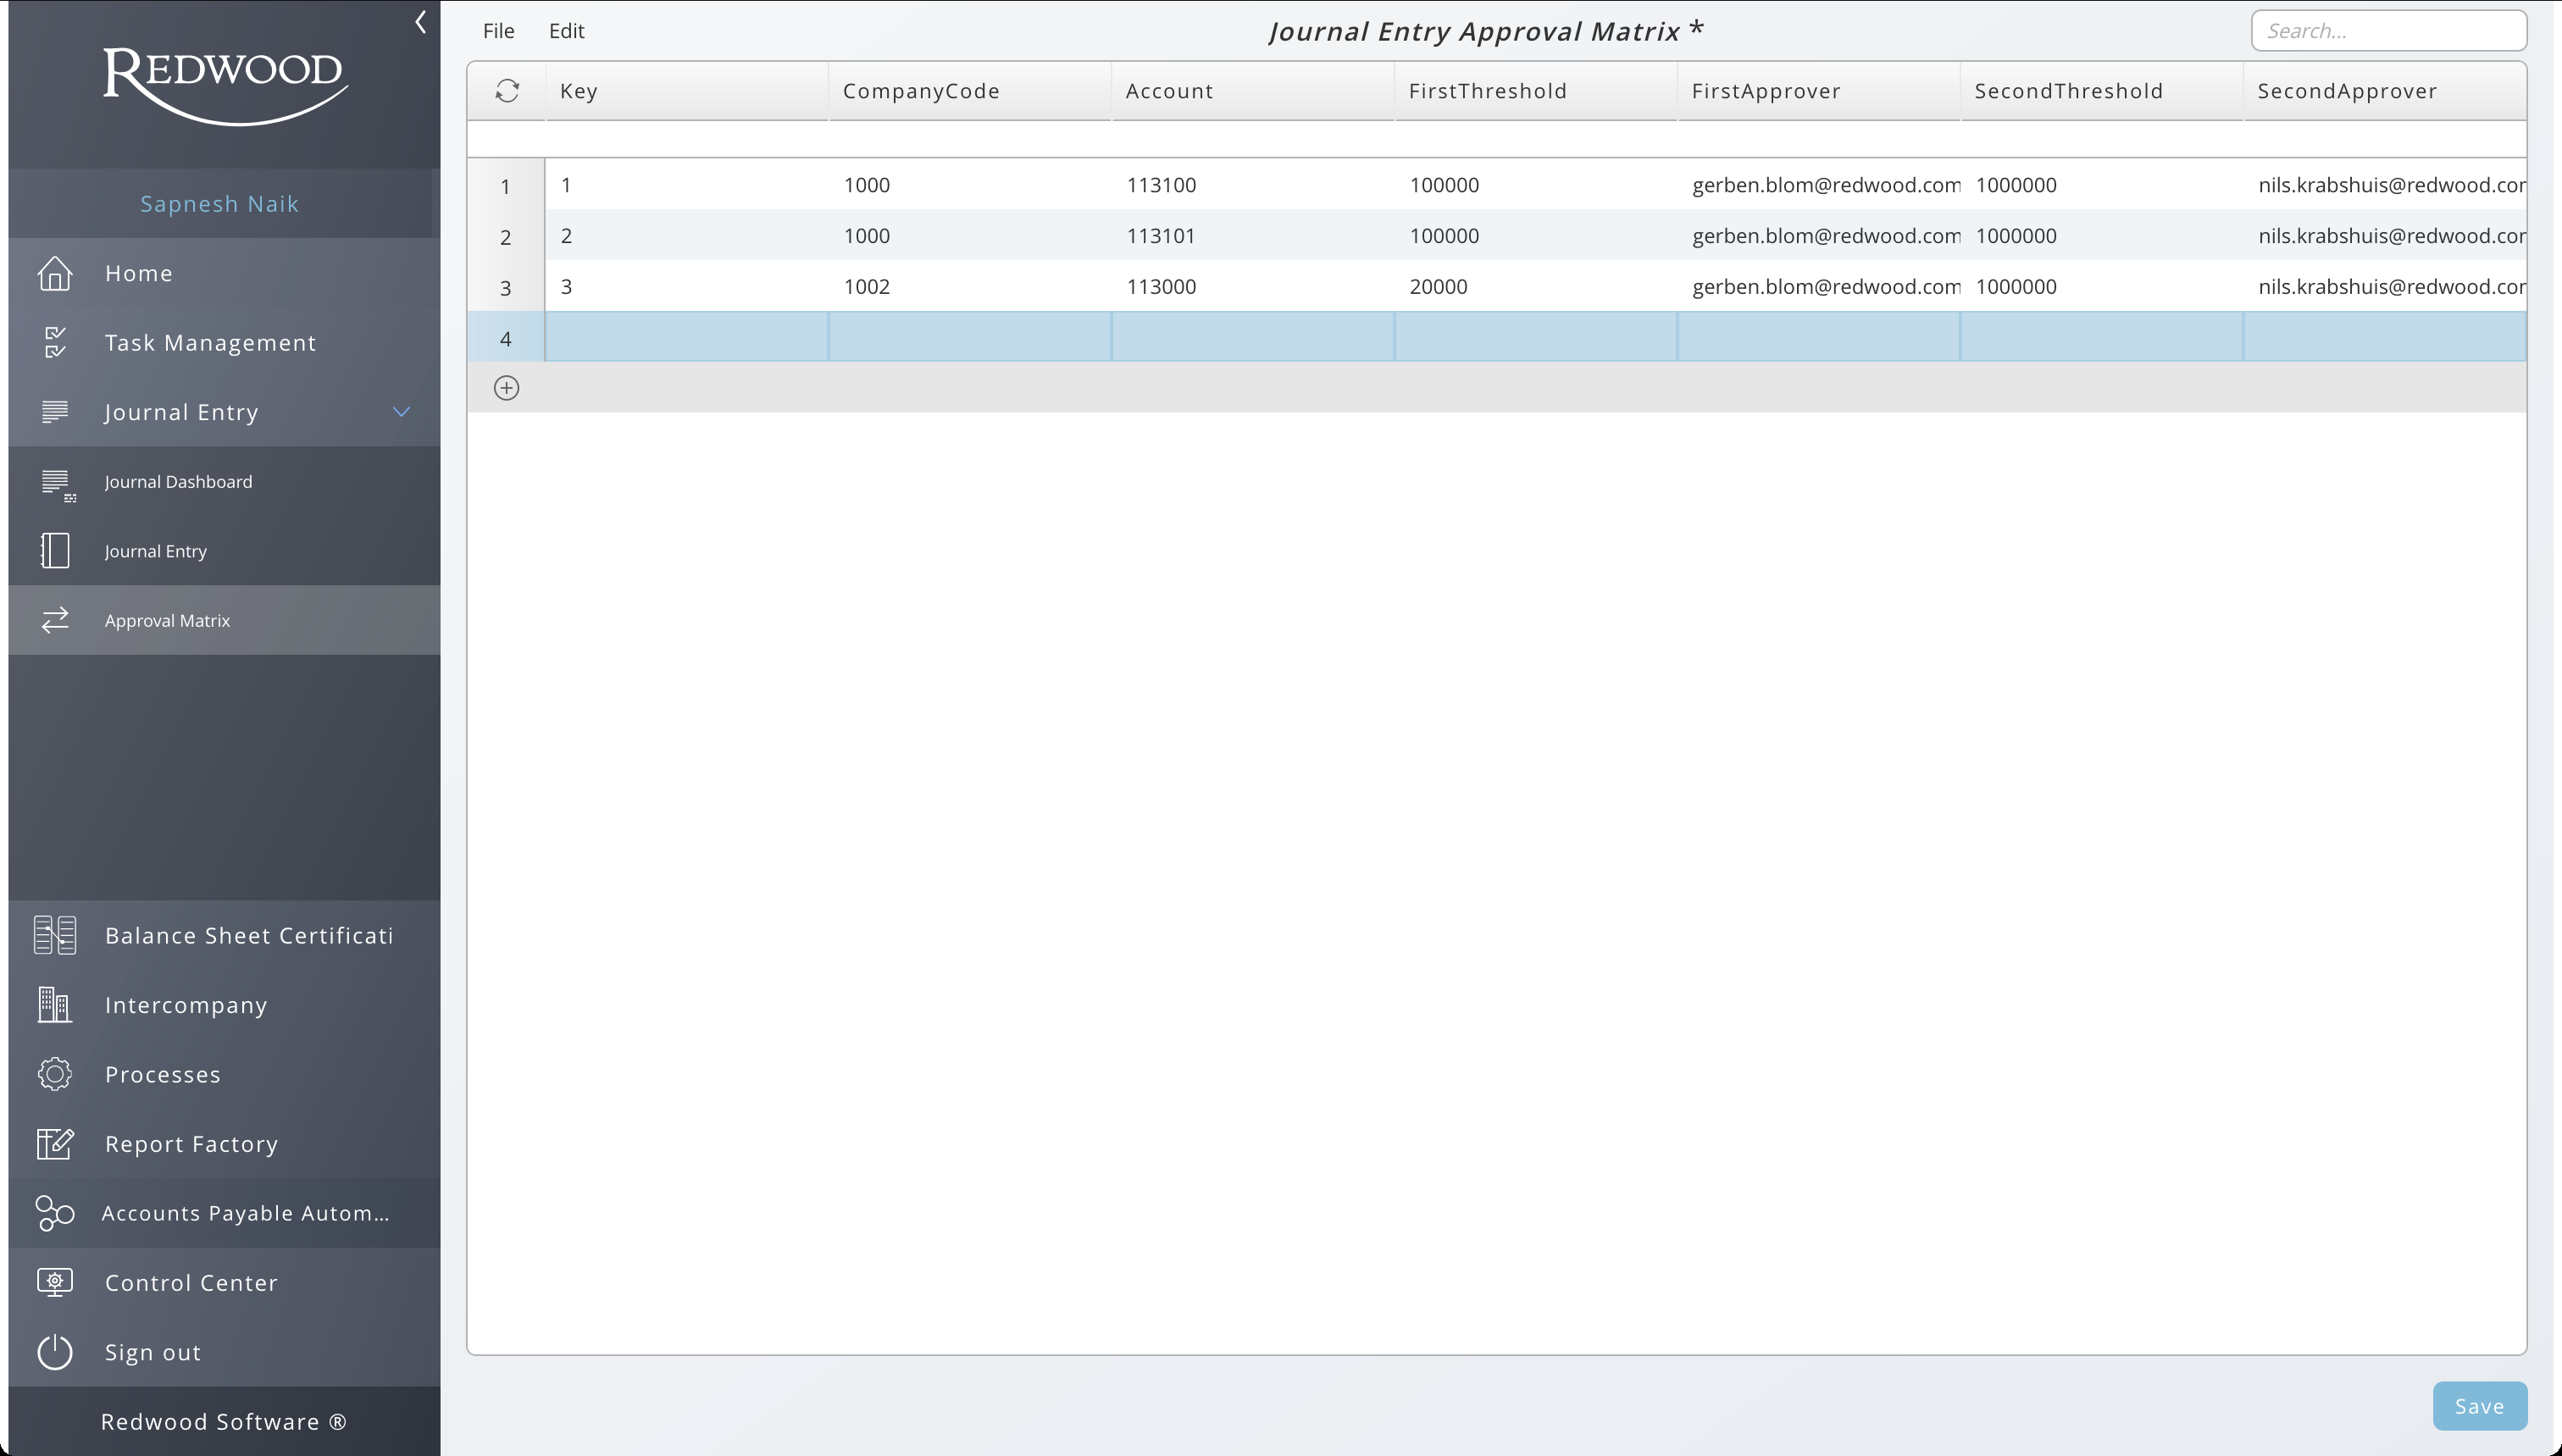Viewport: 2562px width, 1456px height.
Task: Click the Report Factory pencil icon
Action: click(55, 1143)
